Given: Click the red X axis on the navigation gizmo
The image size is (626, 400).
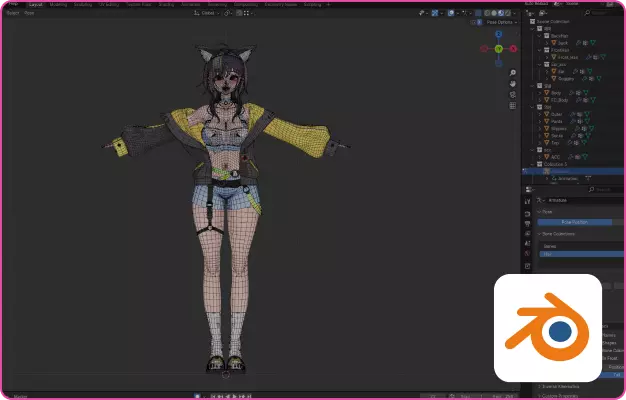Looking at the screenshot, I should 513,49.
